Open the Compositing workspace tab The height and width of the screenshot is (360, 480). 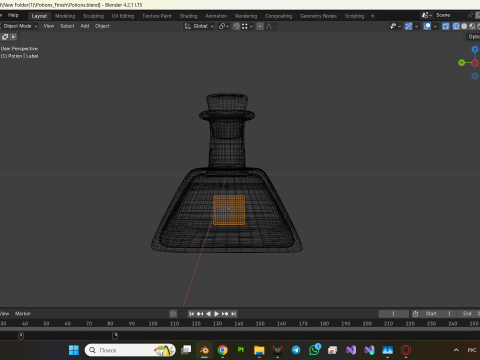click(279, 16)
